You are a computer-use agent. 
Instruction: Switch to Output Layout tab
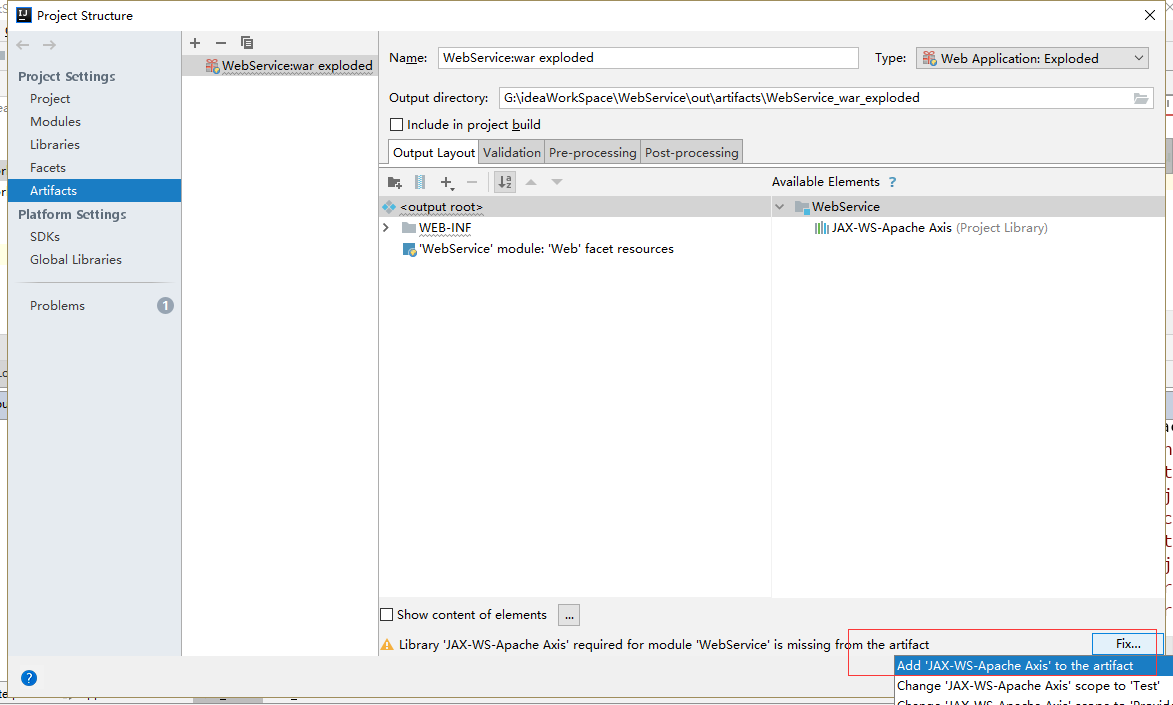(434, 153)
